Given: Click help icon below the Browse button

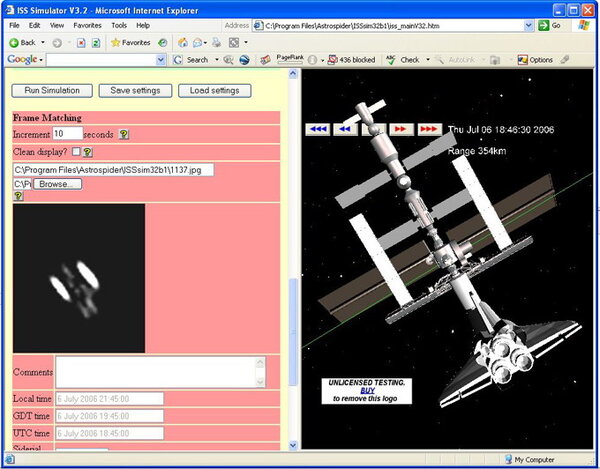Looking at the screenshot, I should [18, 196].
